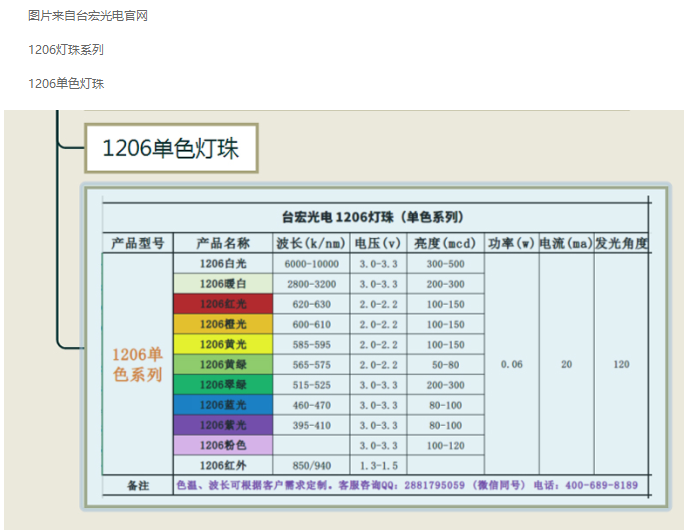Click the orange 1206橙光 cell
Screen dimensions: 689x530
(223, 324)
